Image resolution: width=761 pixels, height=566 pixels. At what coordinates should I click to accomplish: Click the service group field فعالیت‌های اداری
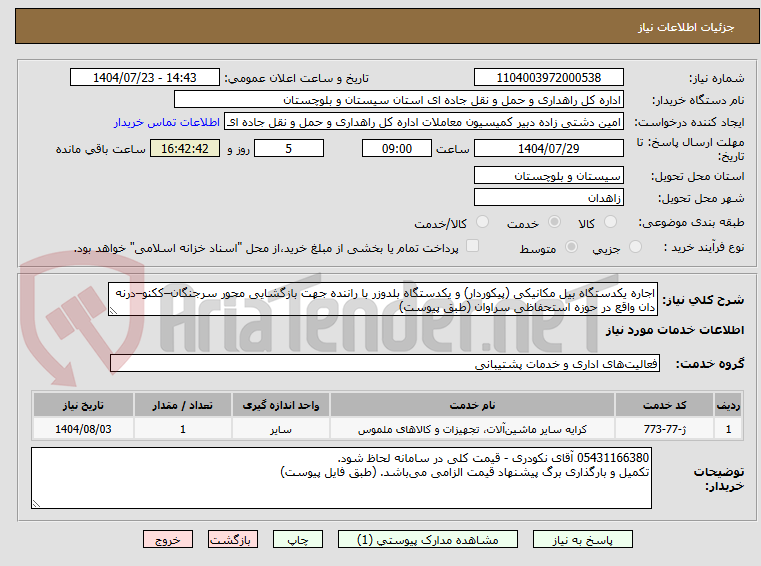385,364
